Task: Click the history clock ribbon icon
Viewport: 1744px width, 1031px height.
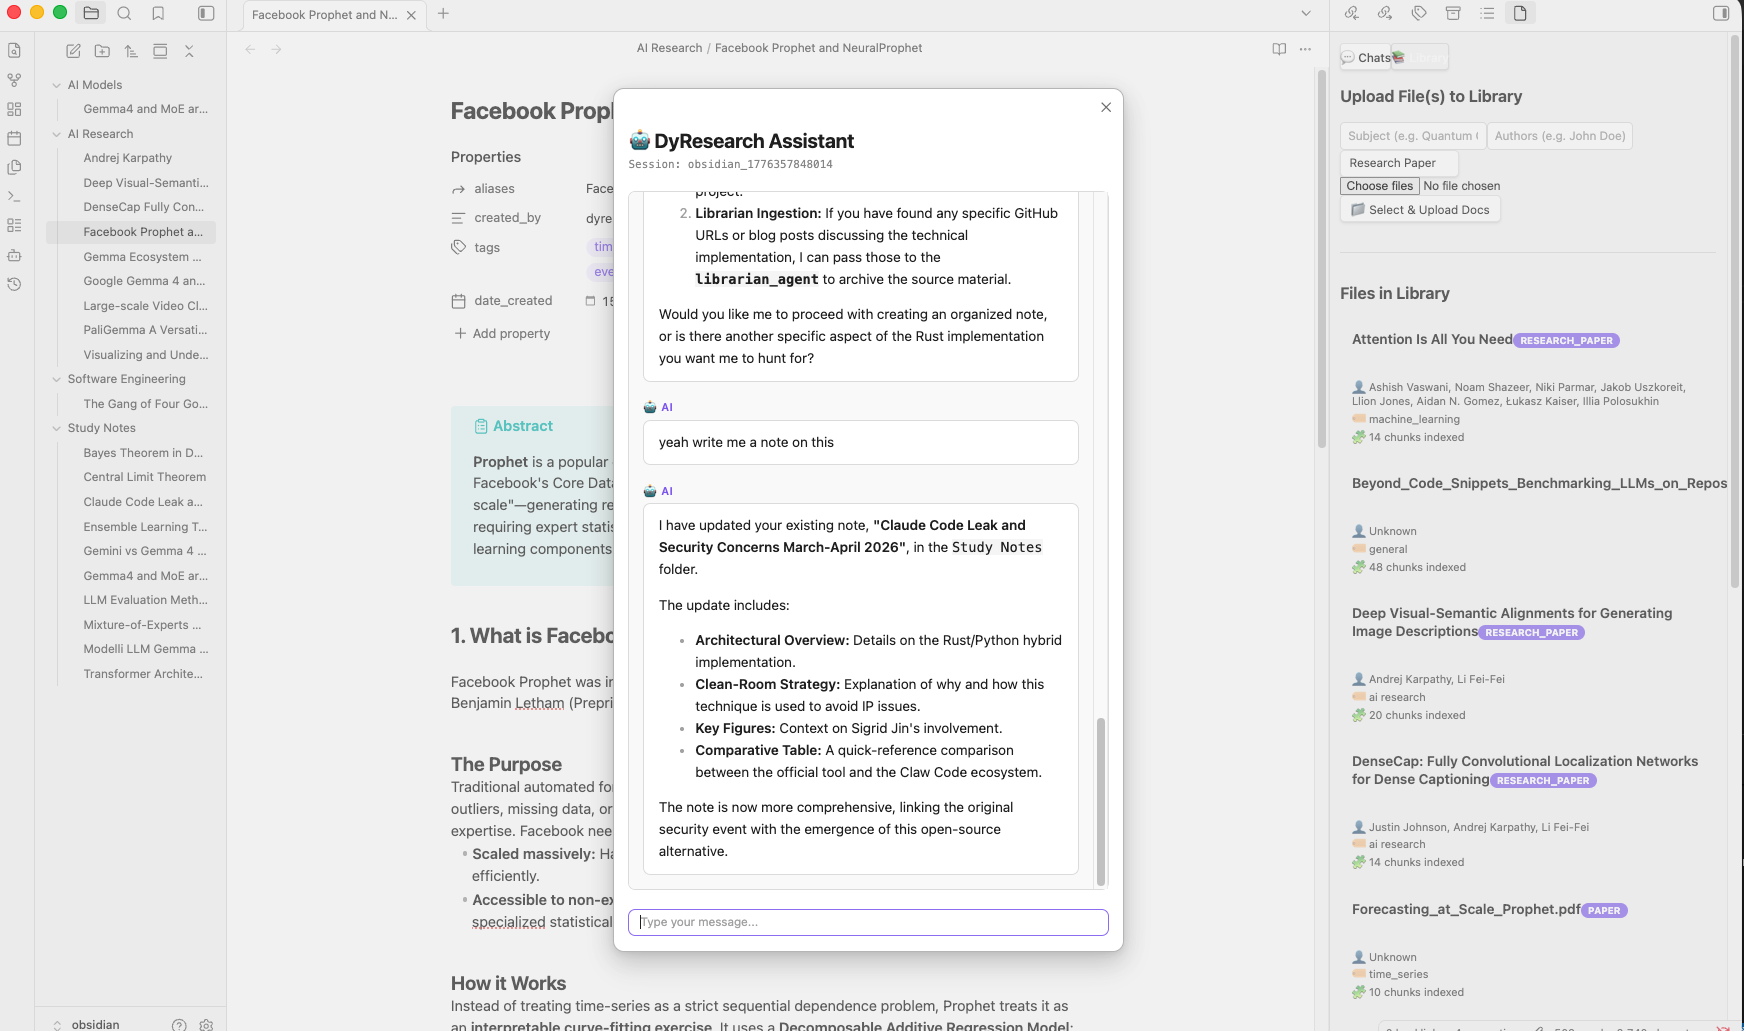Action: tap(14, 284)
